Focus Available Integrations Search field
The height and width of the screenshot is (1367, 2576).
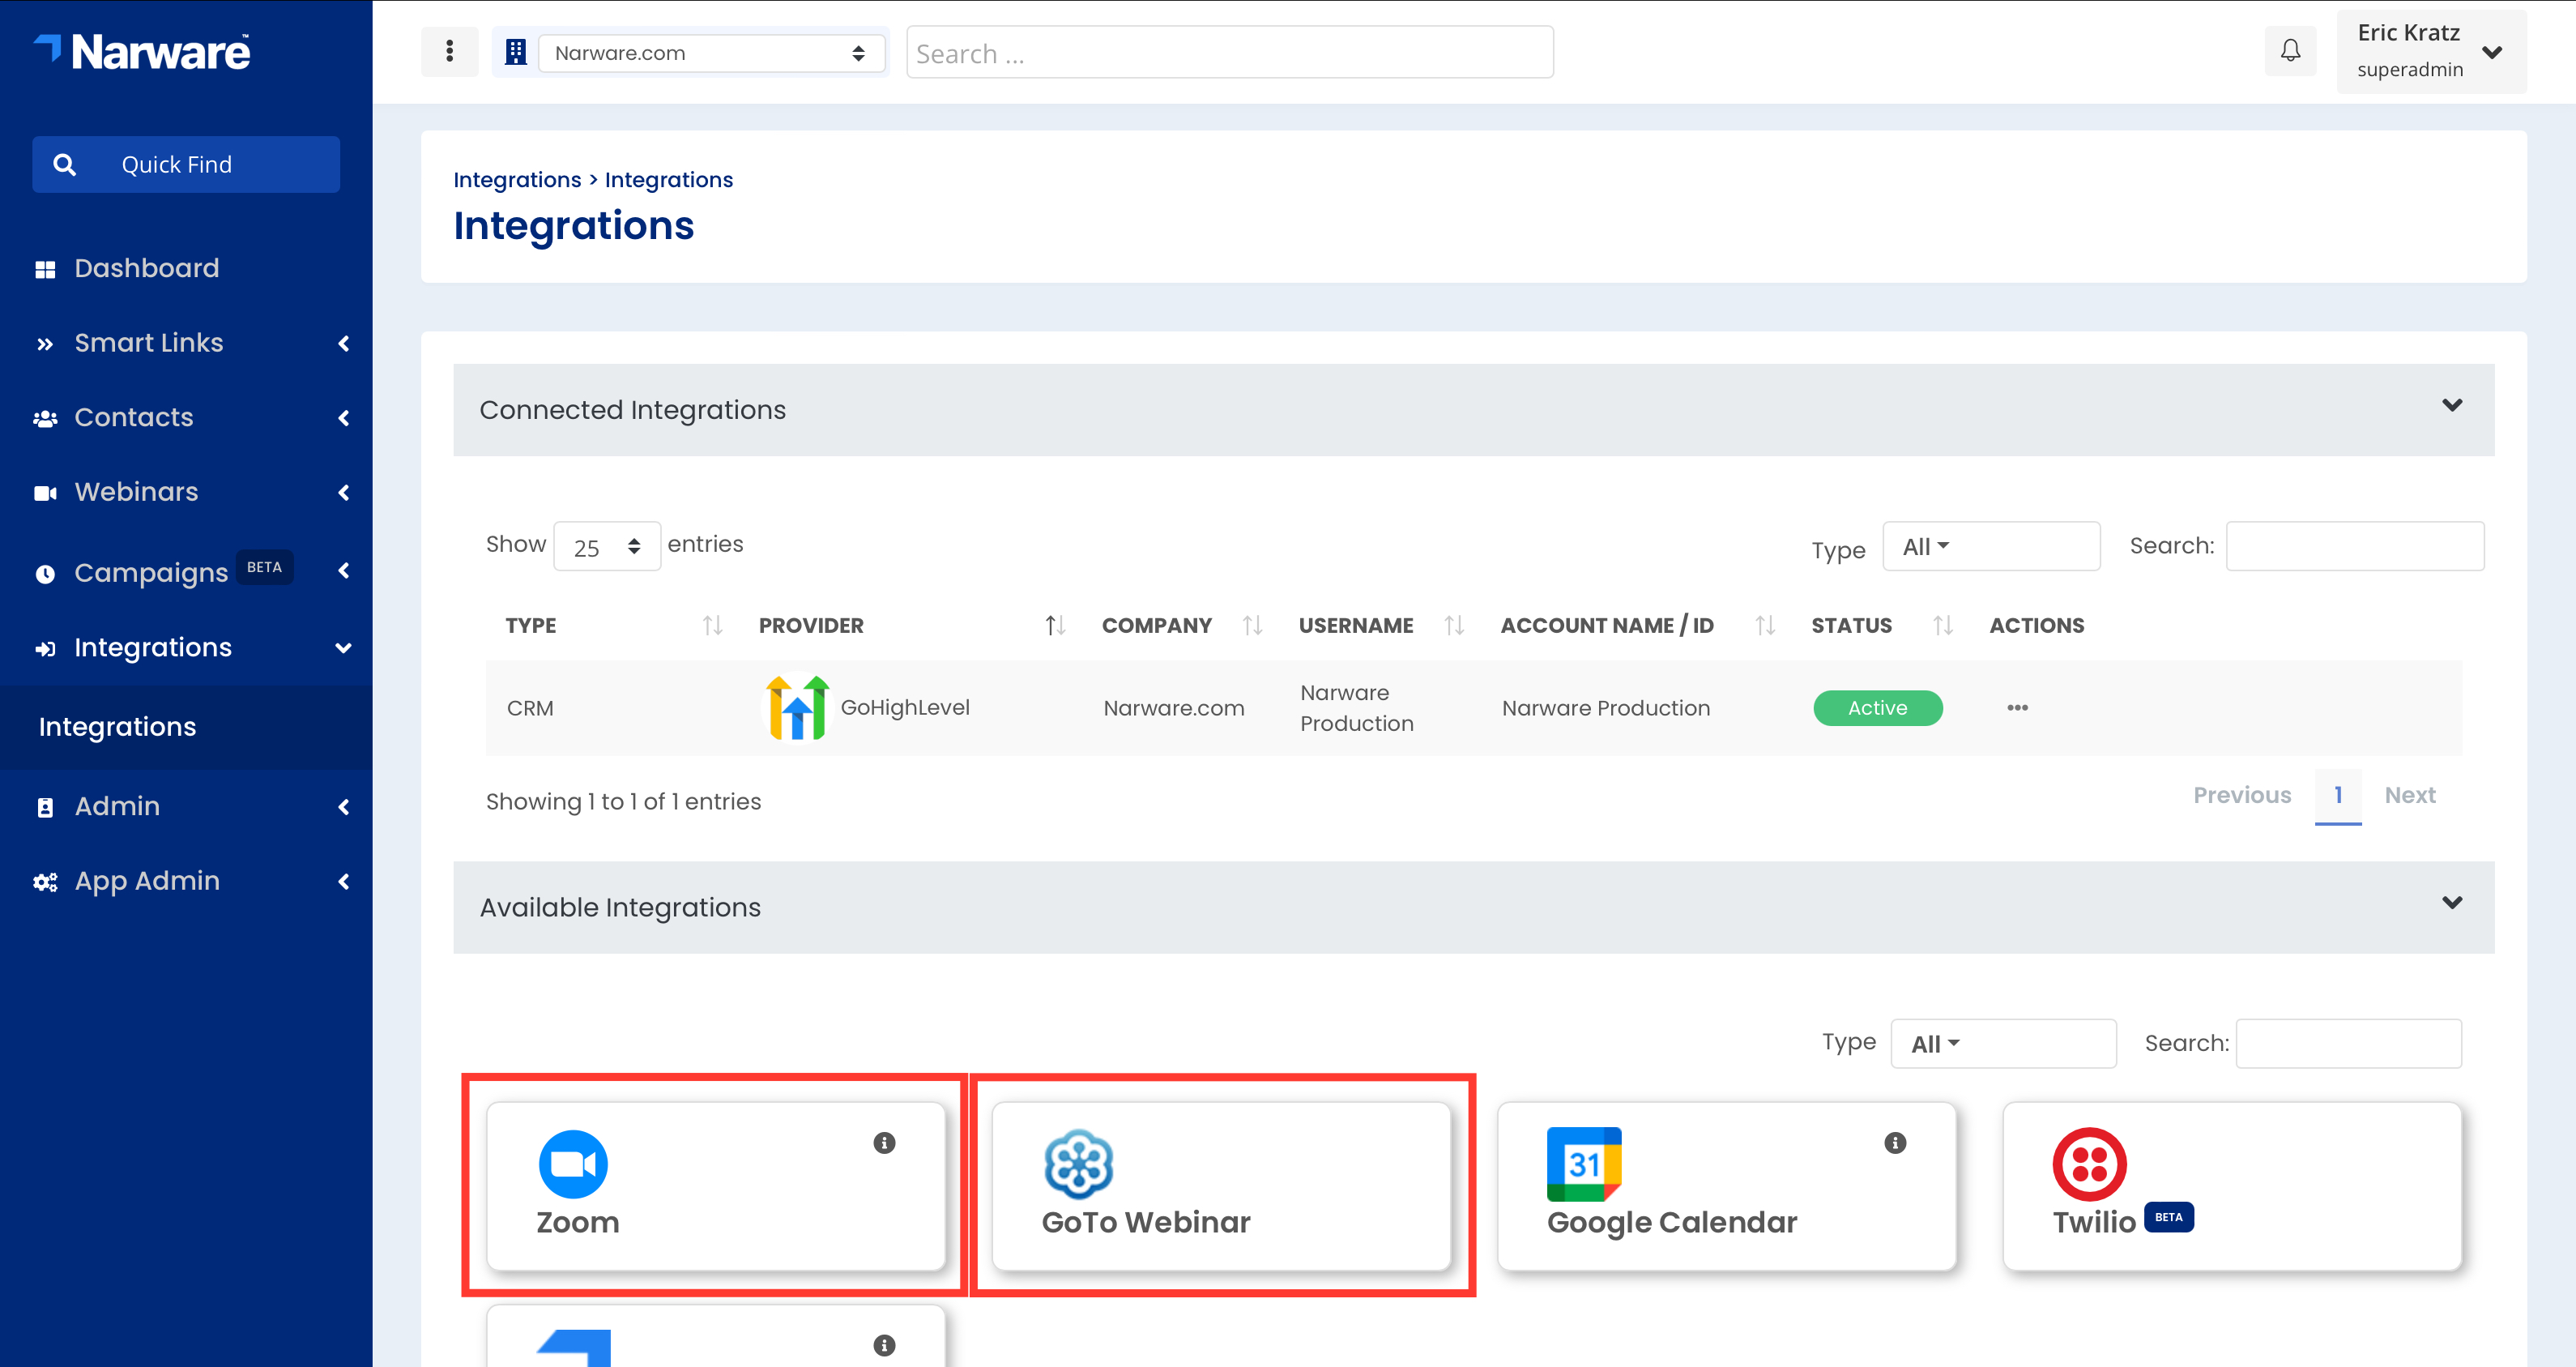[2348, 1043]
